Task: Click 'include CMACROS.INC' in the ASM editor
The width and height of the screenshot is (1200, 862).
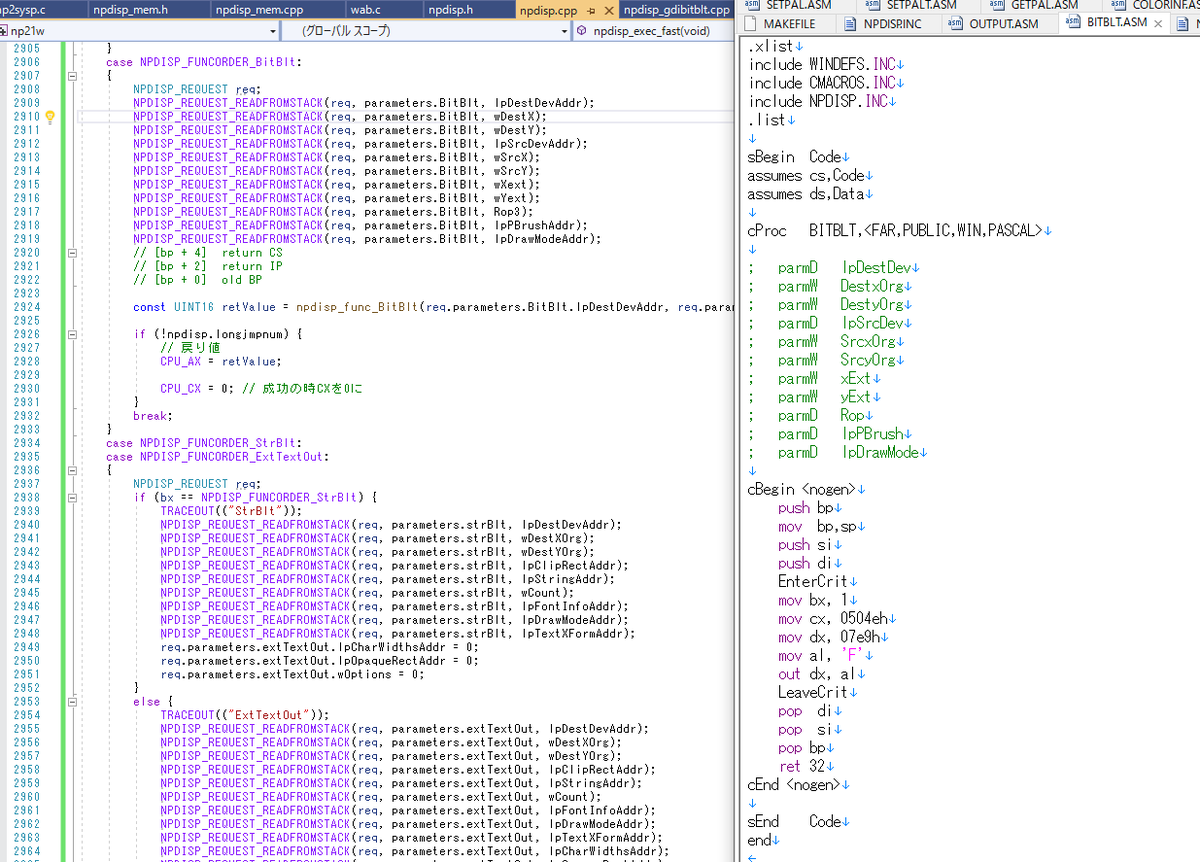Action: pos(822,83)
